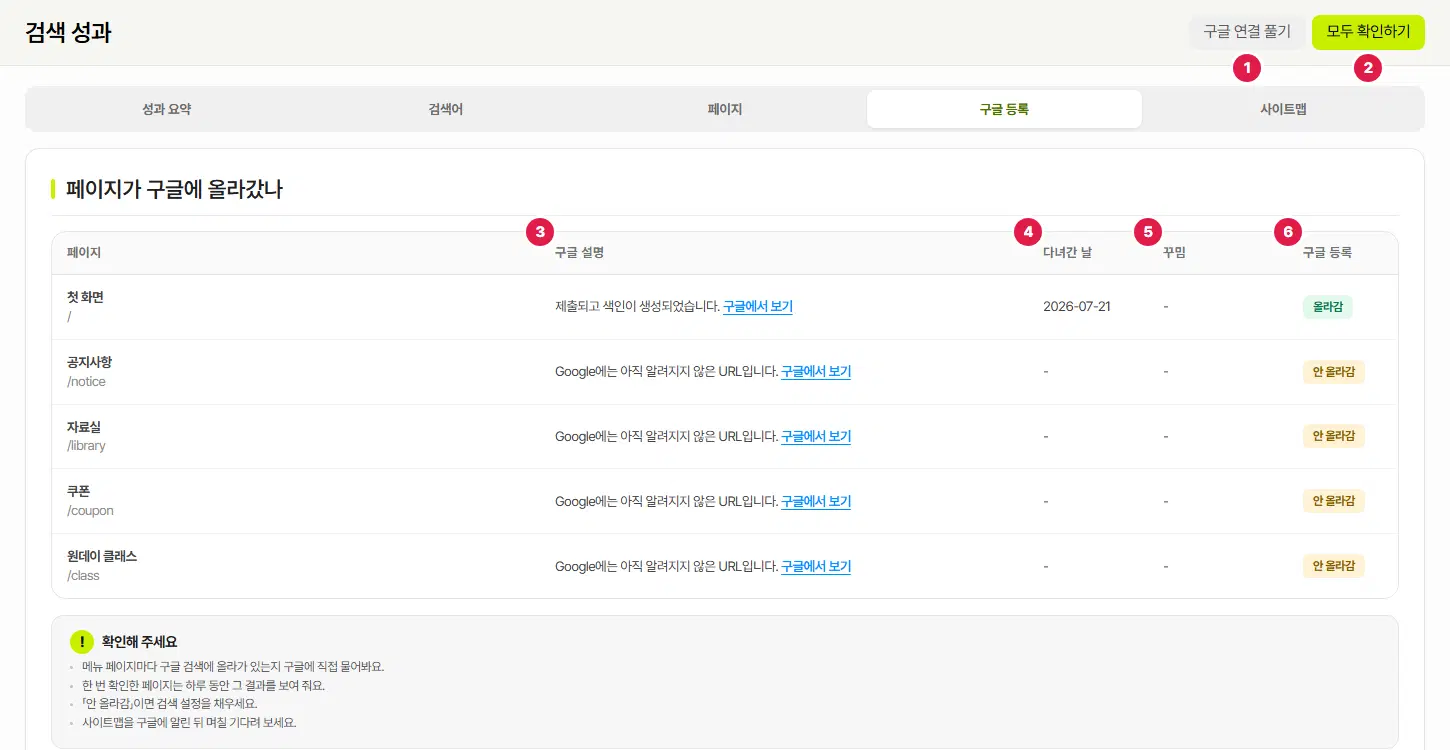Click the 자료실 page name
This screenshot has height=750, width=1450.
[x=84, y=427]
